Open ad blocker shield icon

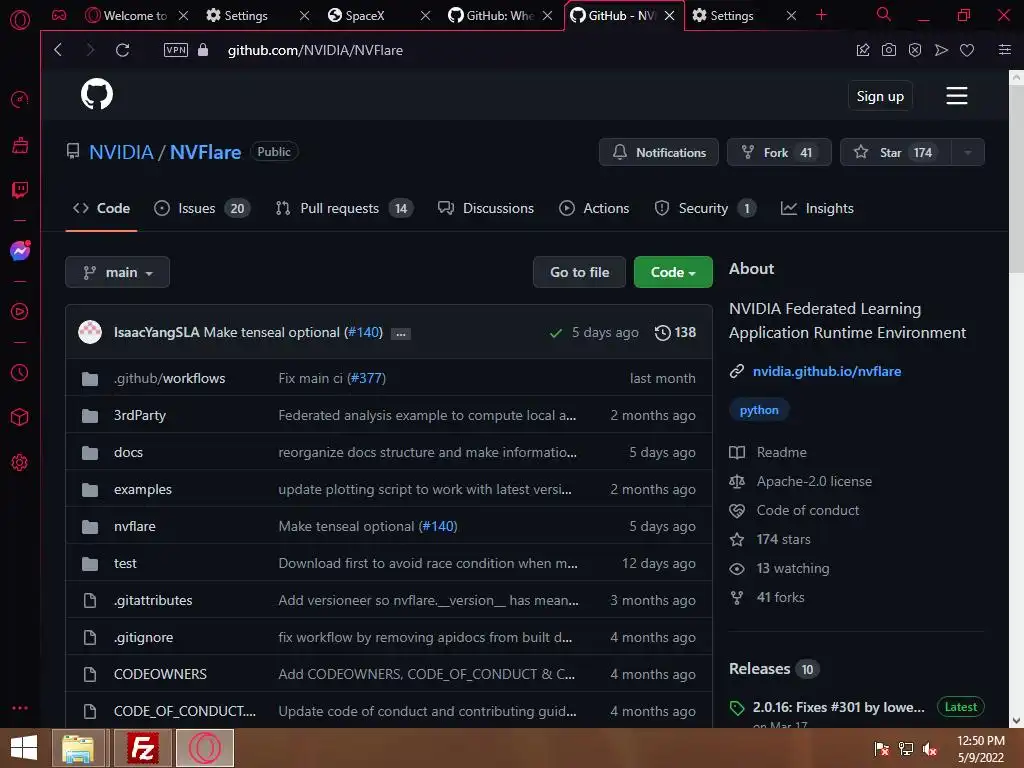click(x=915, y=50)
